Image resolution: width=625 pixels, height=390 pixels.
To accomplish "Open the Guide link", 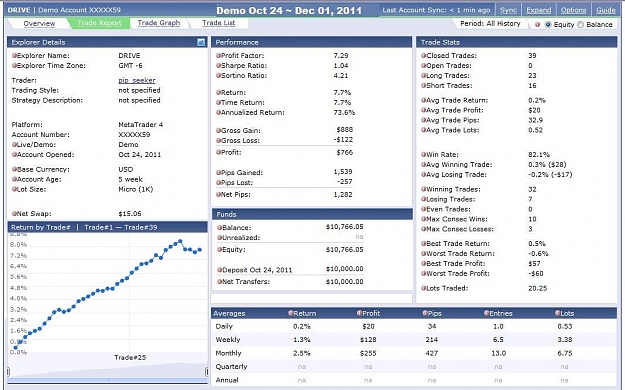I will [605, 10].
